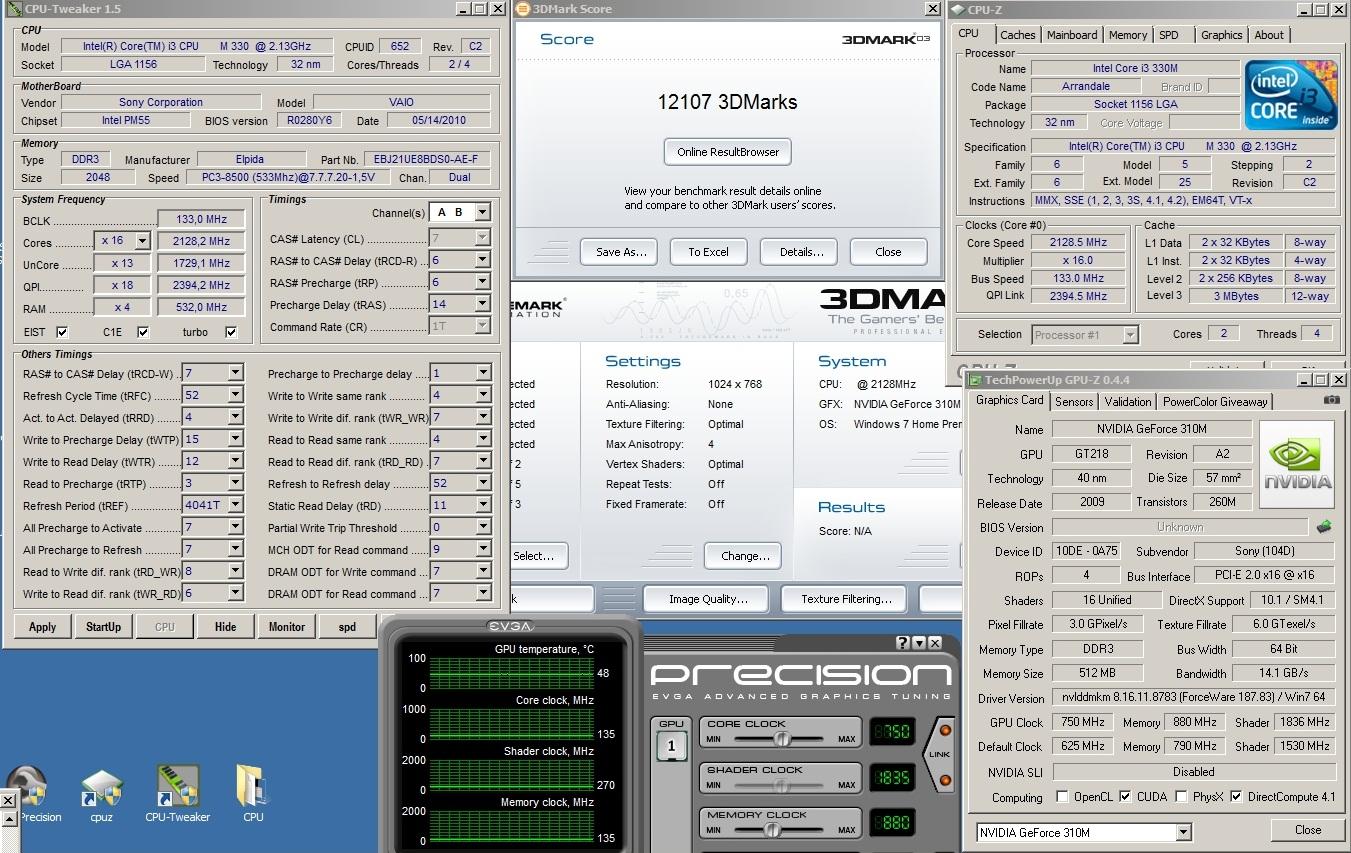The image size is (1351, 853).
Task: Switch to the Caches tab in CPU-Z
Action: (1017, 35)
